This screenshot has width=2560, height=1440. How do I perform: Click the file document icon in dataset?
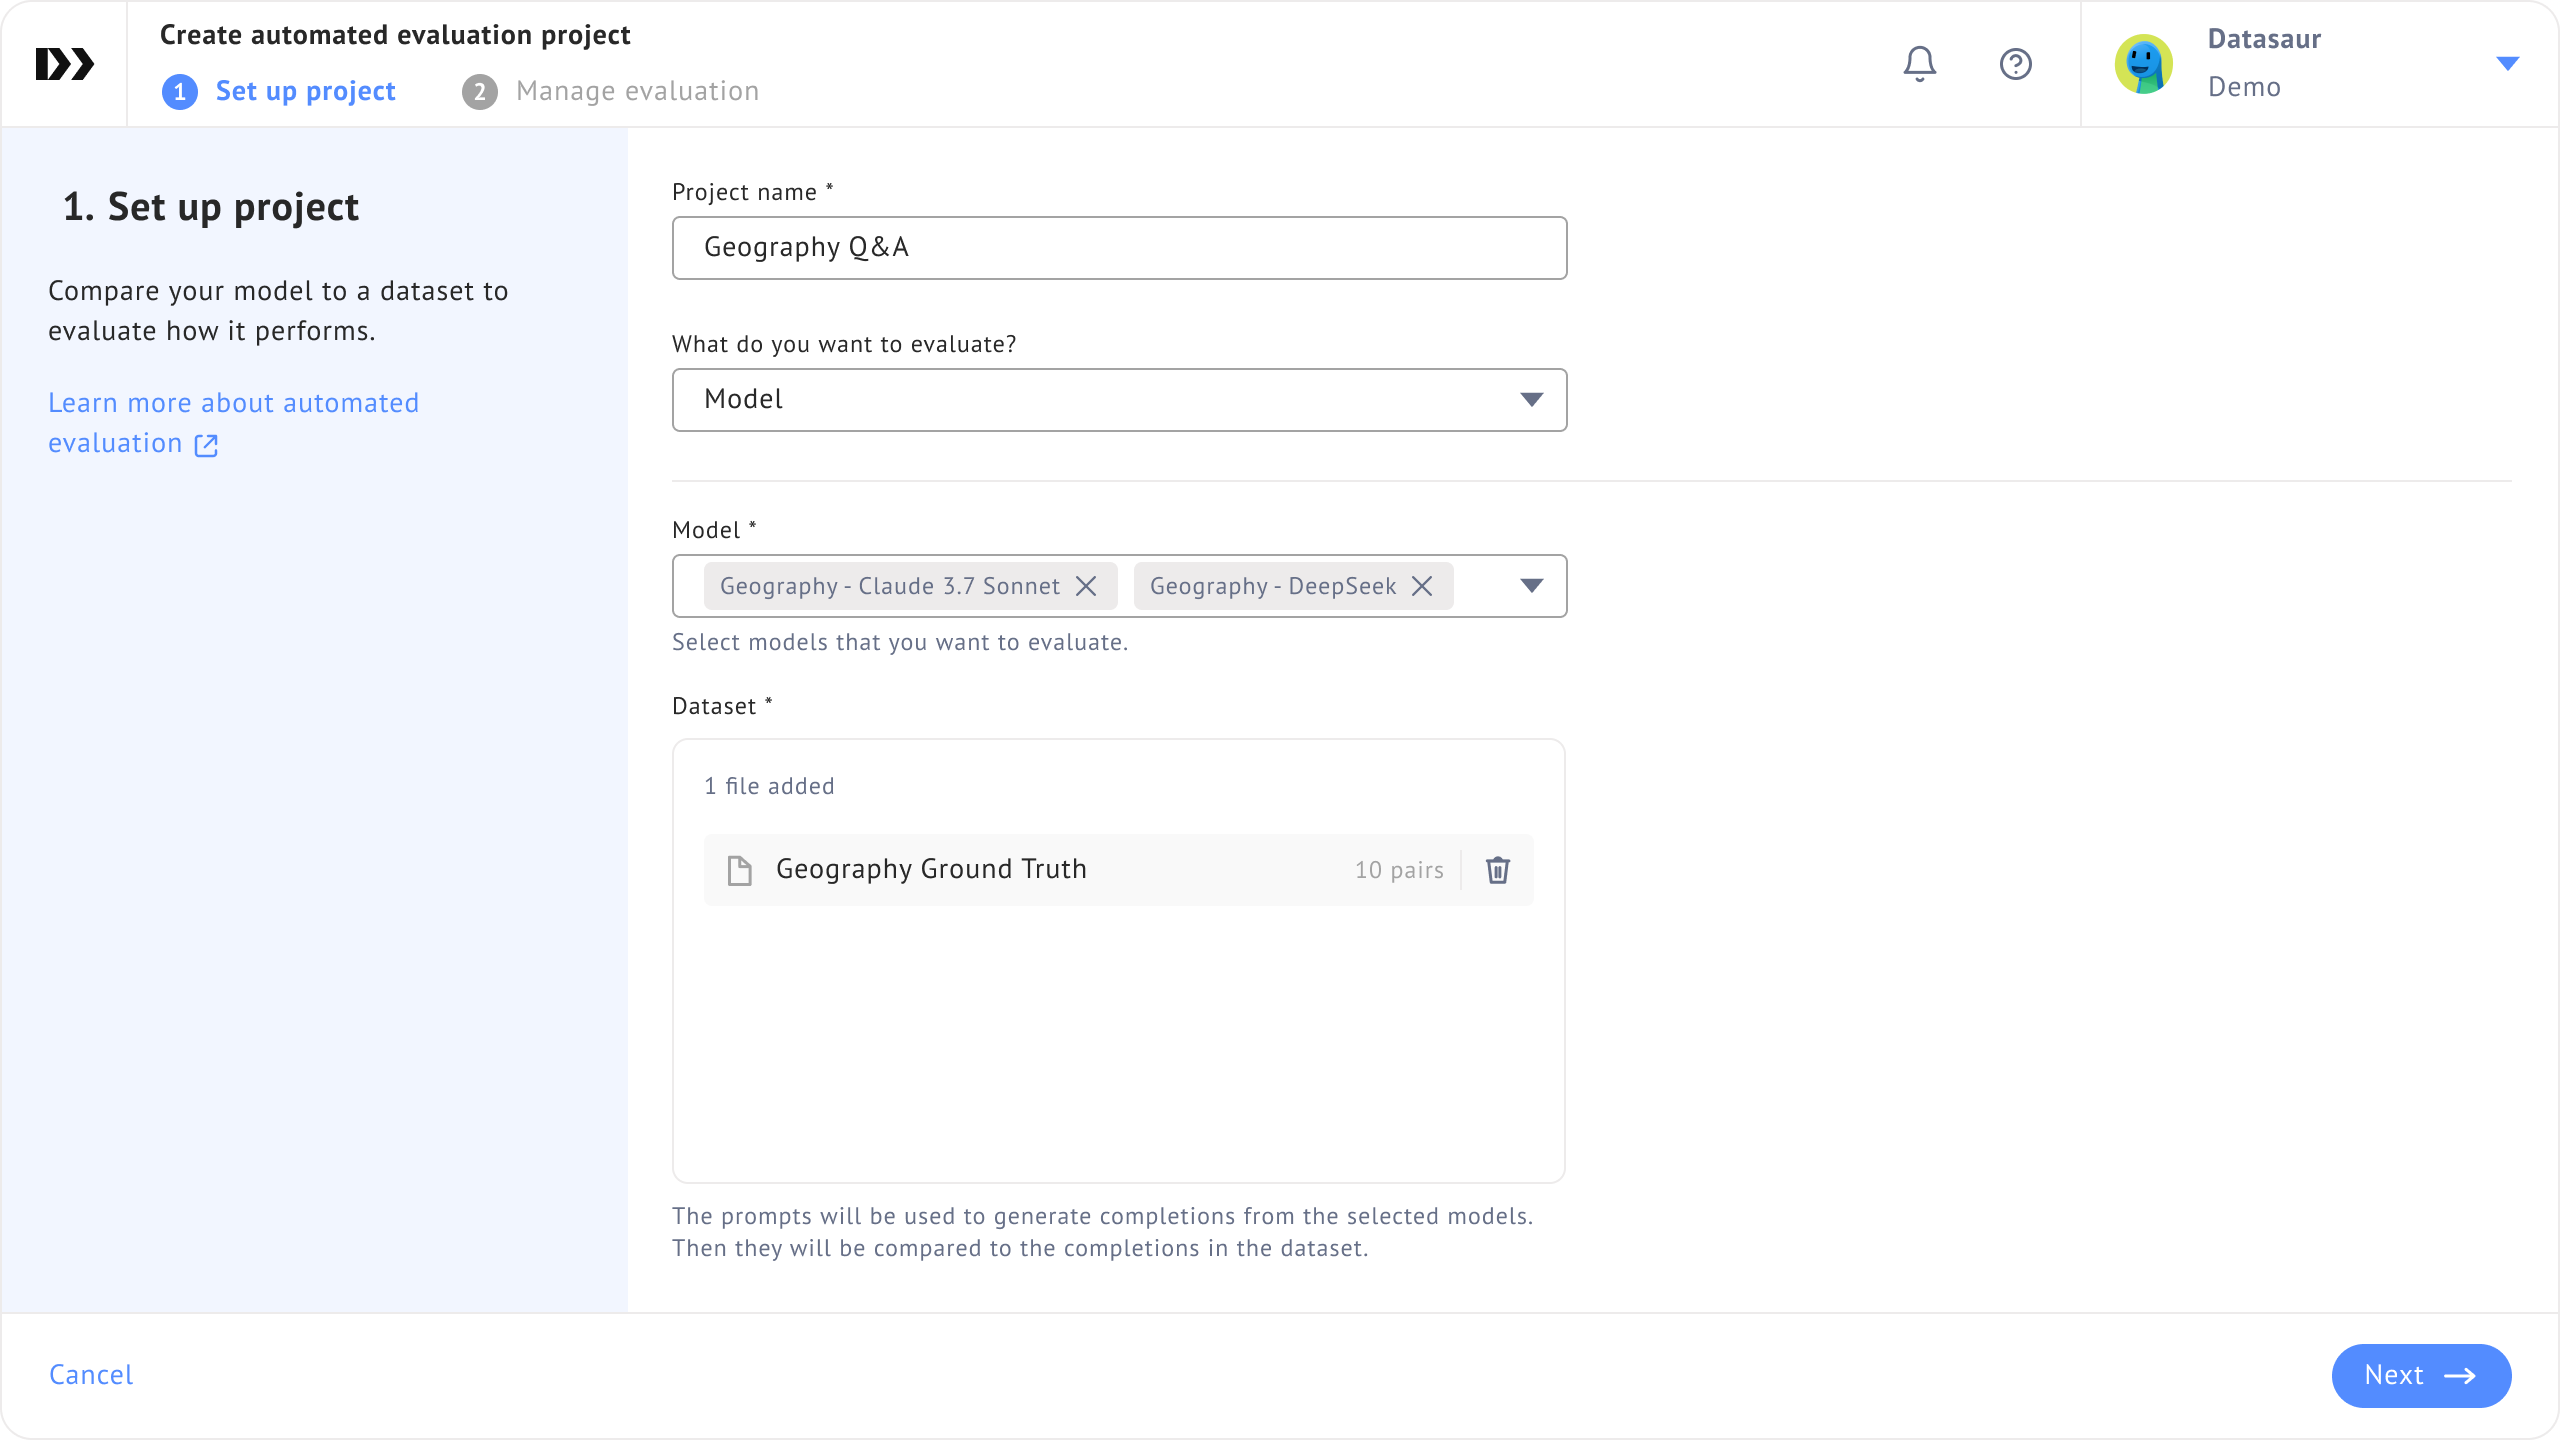tap(740, 870)
